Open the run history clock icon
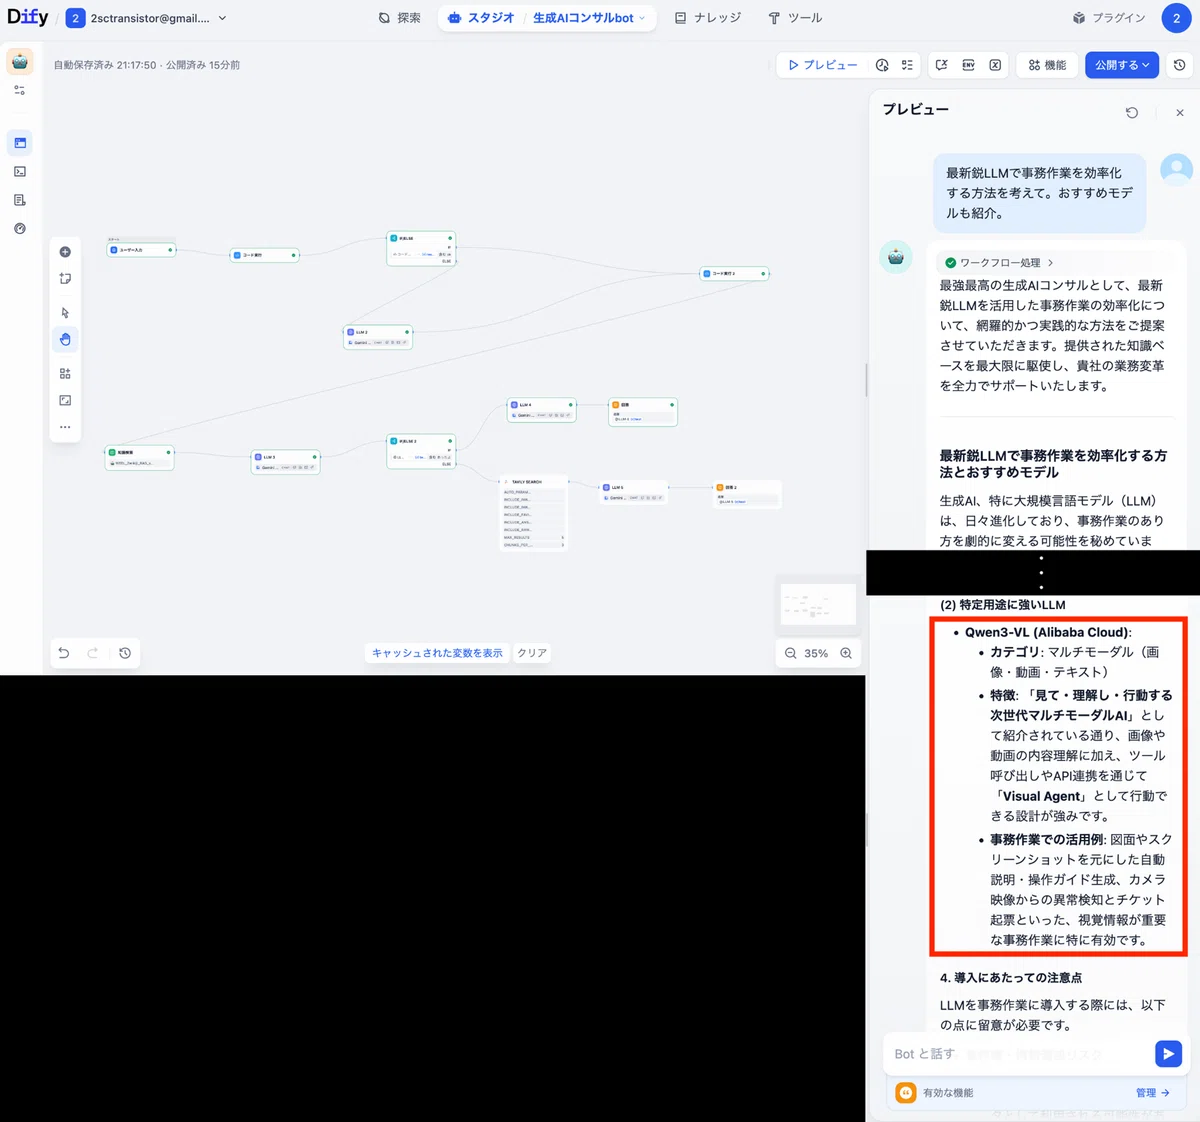This screenshot has width=1200, height=1122. (882, 65)
